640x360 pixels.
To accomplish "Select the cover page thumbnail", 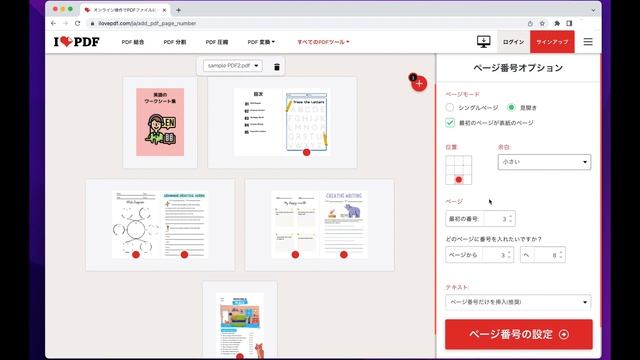I will (160, 122).
